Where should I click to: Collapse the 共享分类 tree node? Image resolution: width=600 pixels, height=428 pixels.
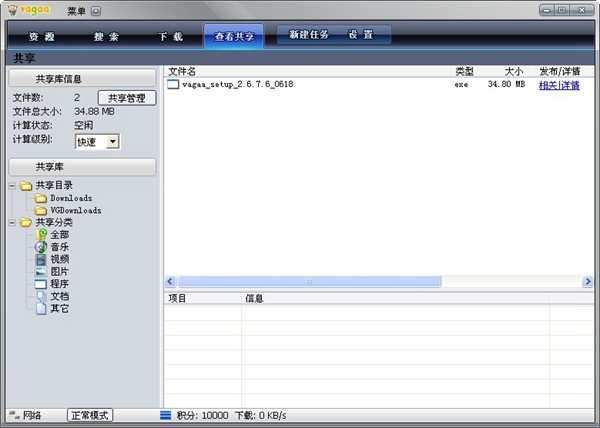coord(12,222)
